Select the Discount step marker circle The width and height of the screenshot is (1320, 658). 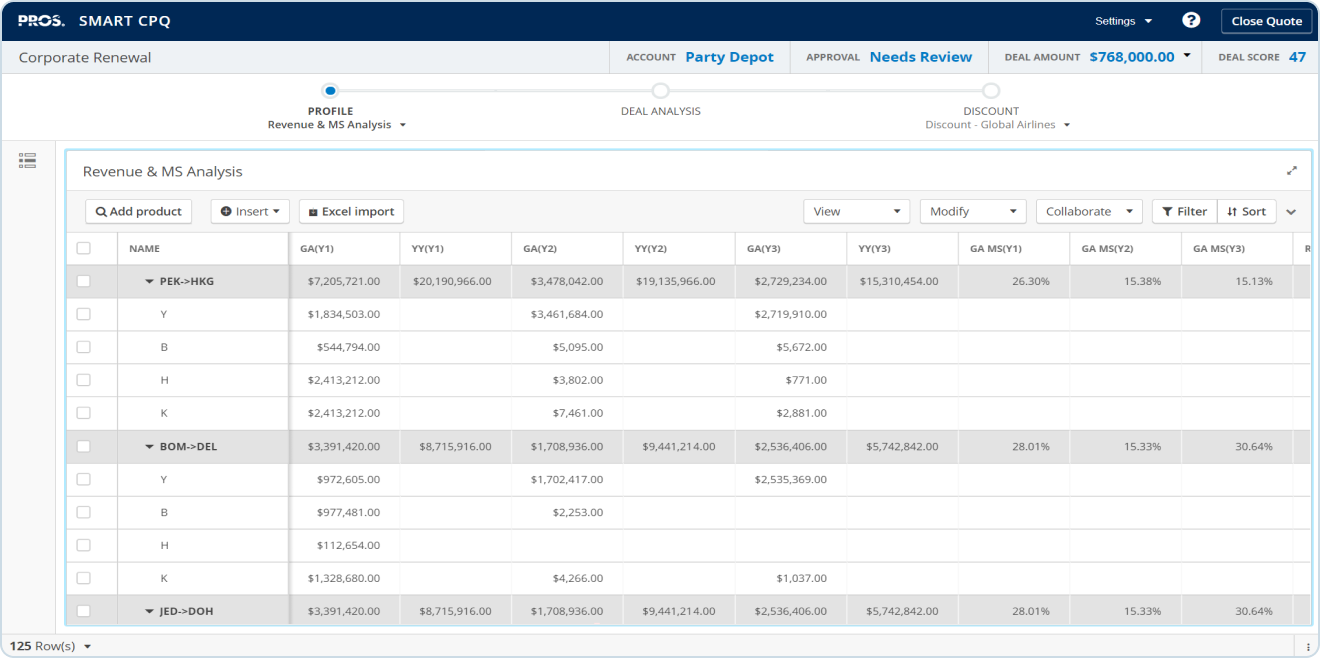pos(990,91)
